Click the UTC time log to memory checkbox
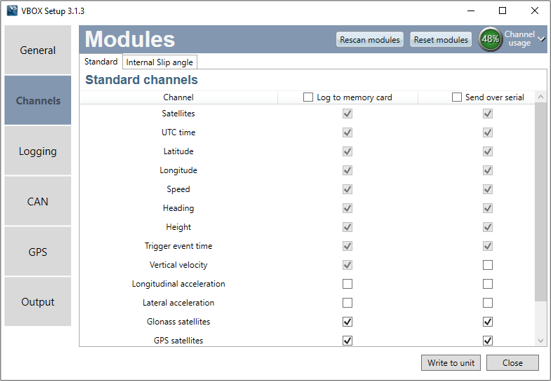 (347, 133)
